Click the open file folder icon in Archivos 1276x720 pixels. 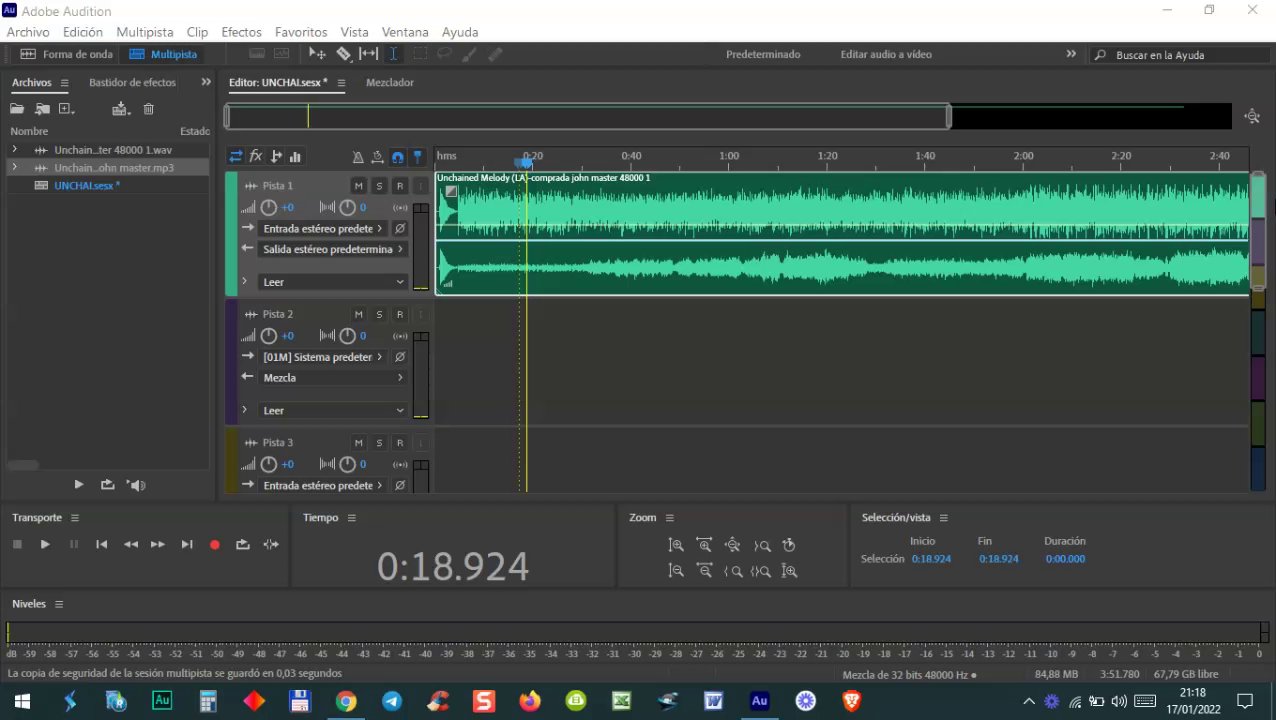(x=17, y=109)
